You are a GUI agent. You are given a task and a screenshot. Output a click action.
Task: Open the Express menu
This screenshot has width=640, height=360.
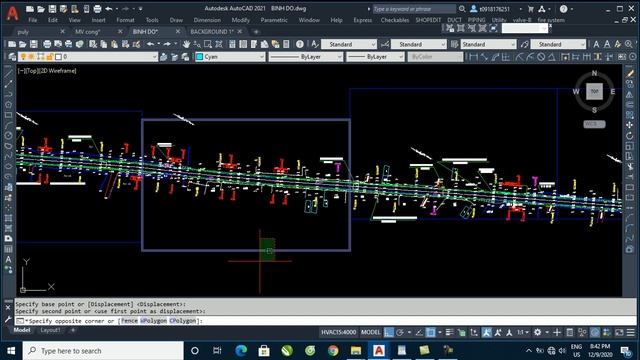362,20
